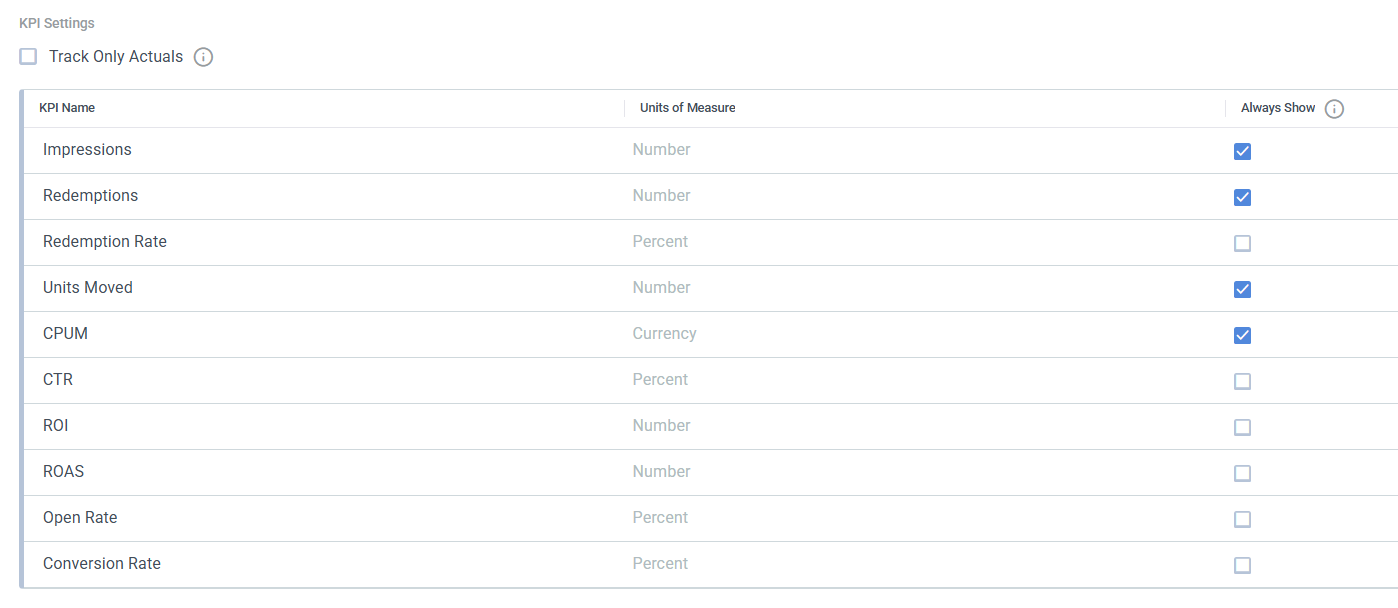Click the info icon beside Track Only Actuals

pos(203,57)
